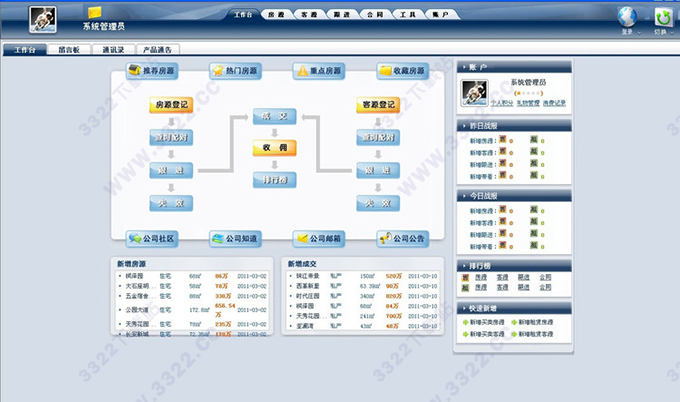This screenshot has width=680, height=402.
Task: Click the green arrow beside 新增租赁房源
Action: (514, 322)
